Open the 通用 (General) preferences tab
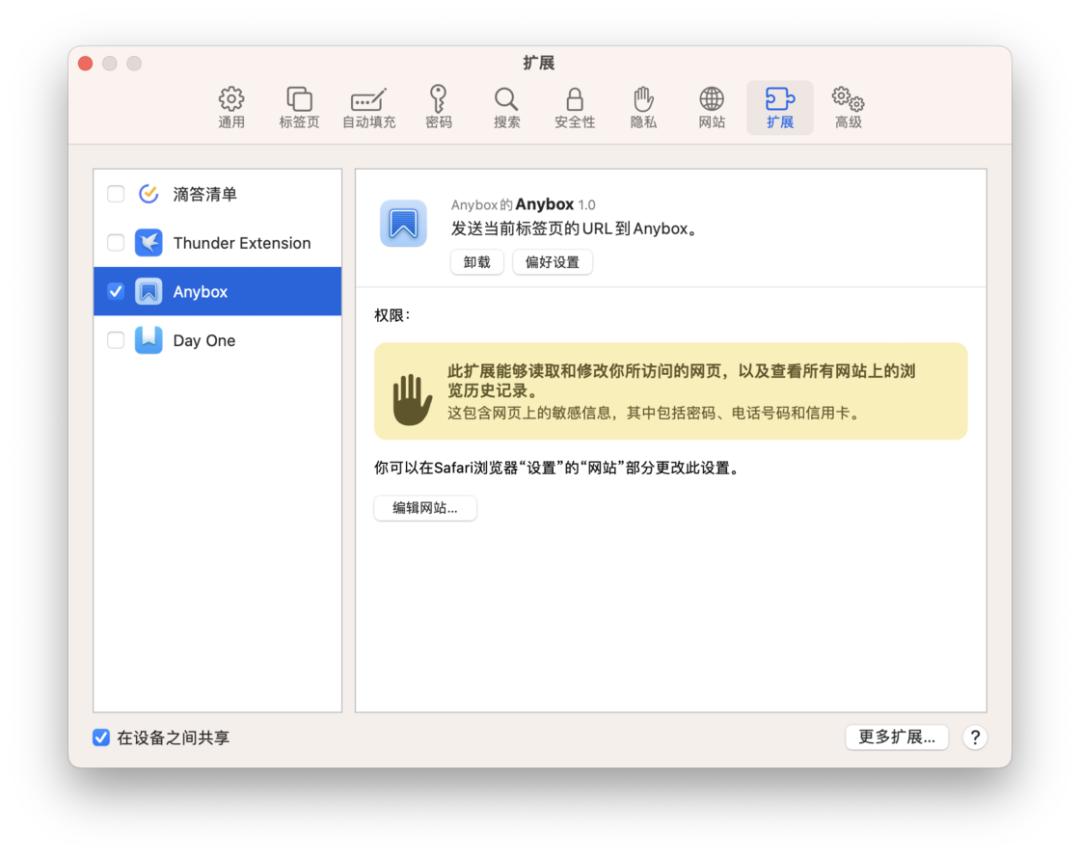Viewport: 1080px width, 858px height. tap(231, 107)
